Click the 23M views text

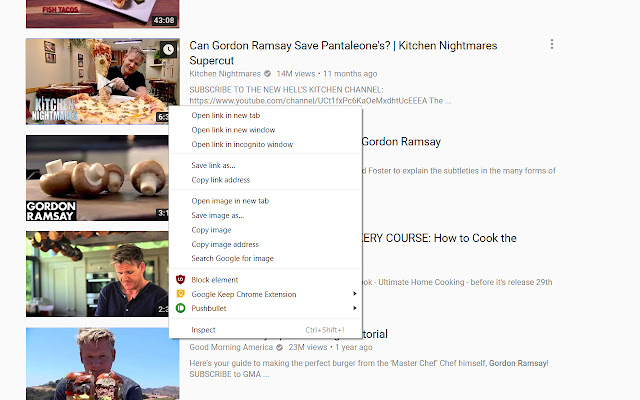308,347
